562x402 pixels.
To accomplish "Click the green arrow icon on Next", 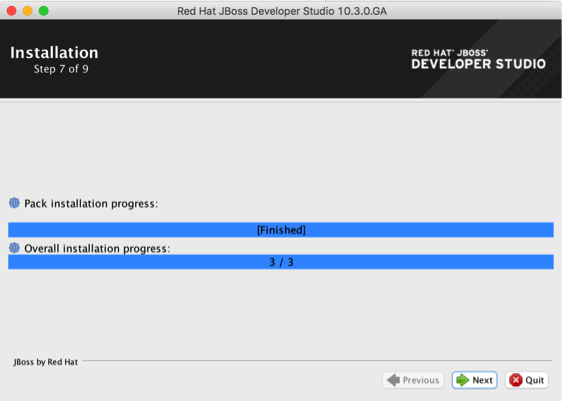I will [x=463, y=380].
